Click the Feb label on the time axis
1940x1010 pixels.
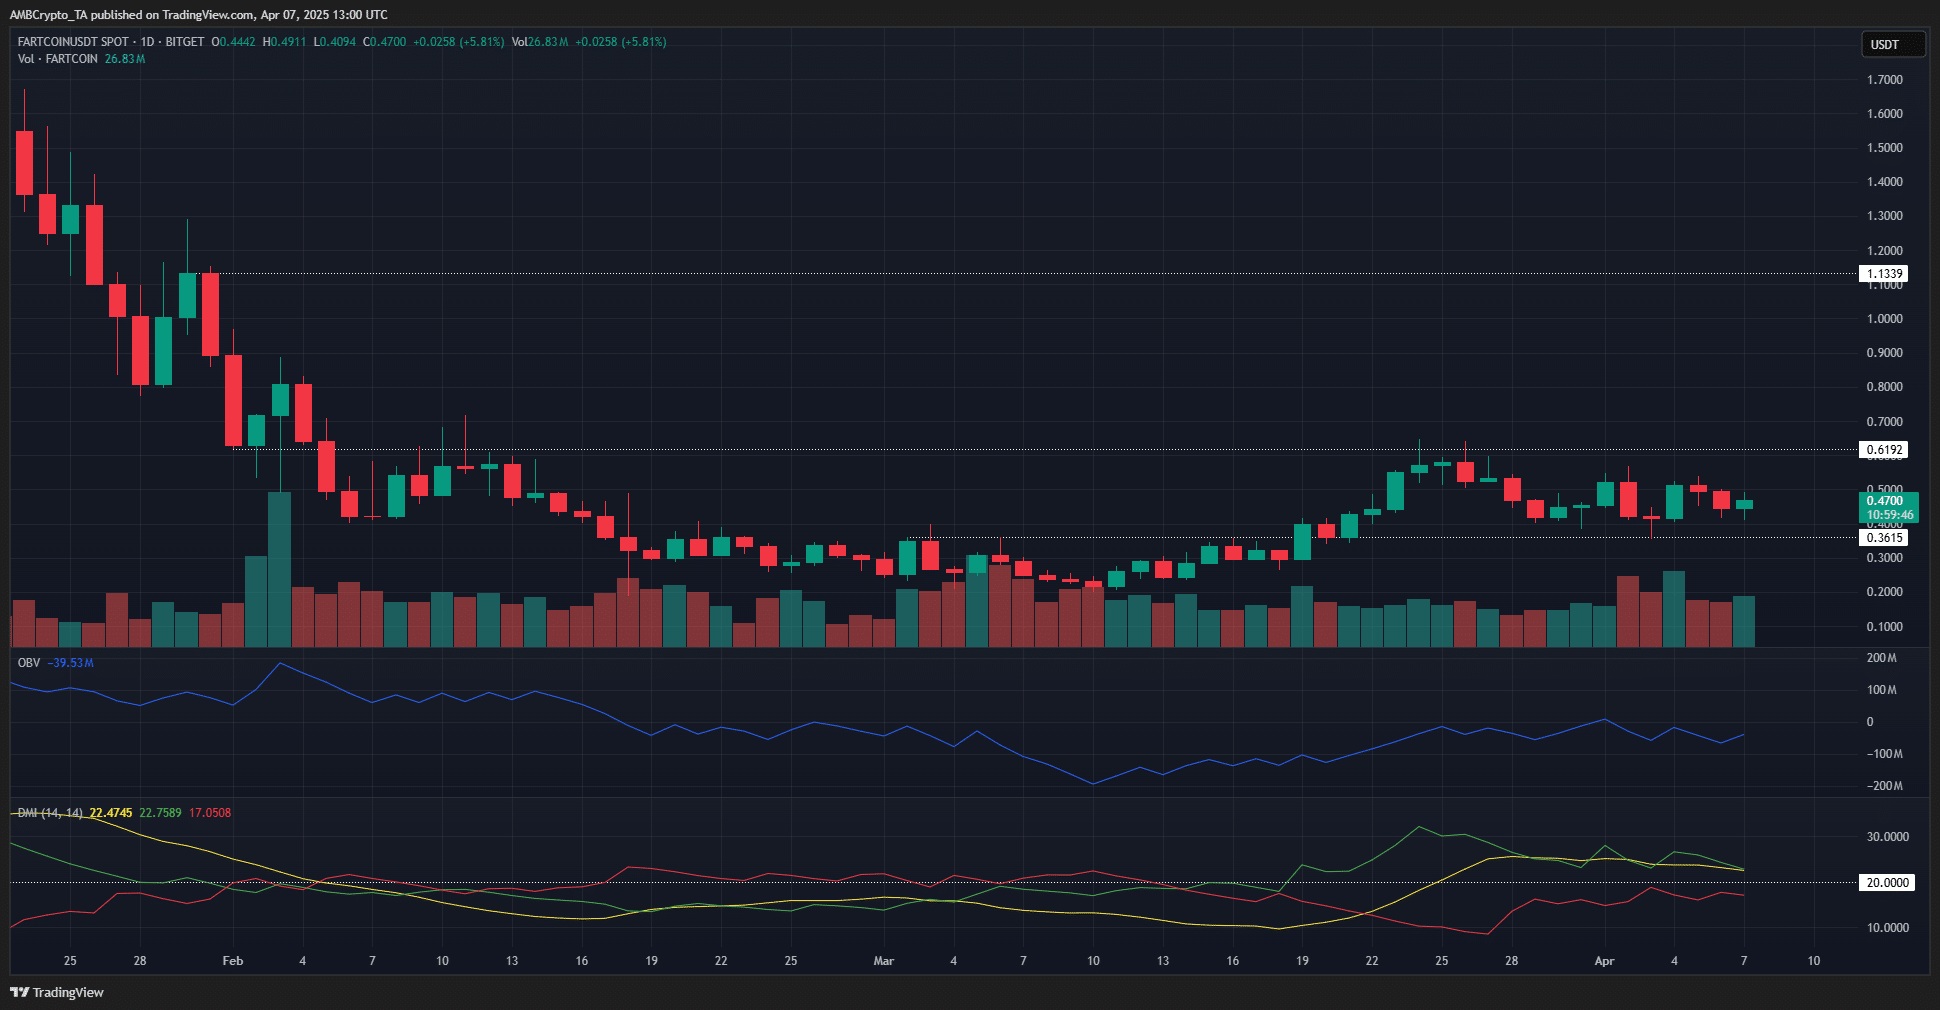pyautogui.click(x=232, y=961)
